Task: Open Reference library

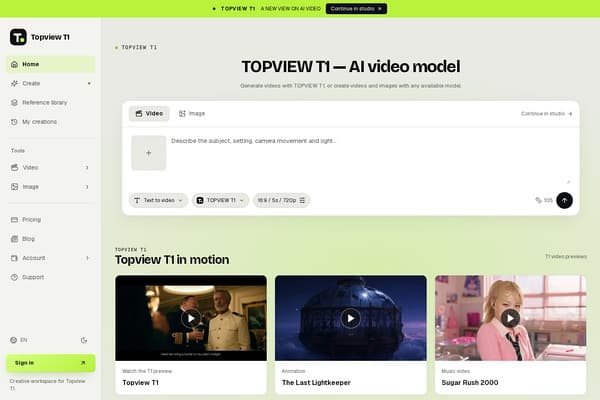Action: 51,103
